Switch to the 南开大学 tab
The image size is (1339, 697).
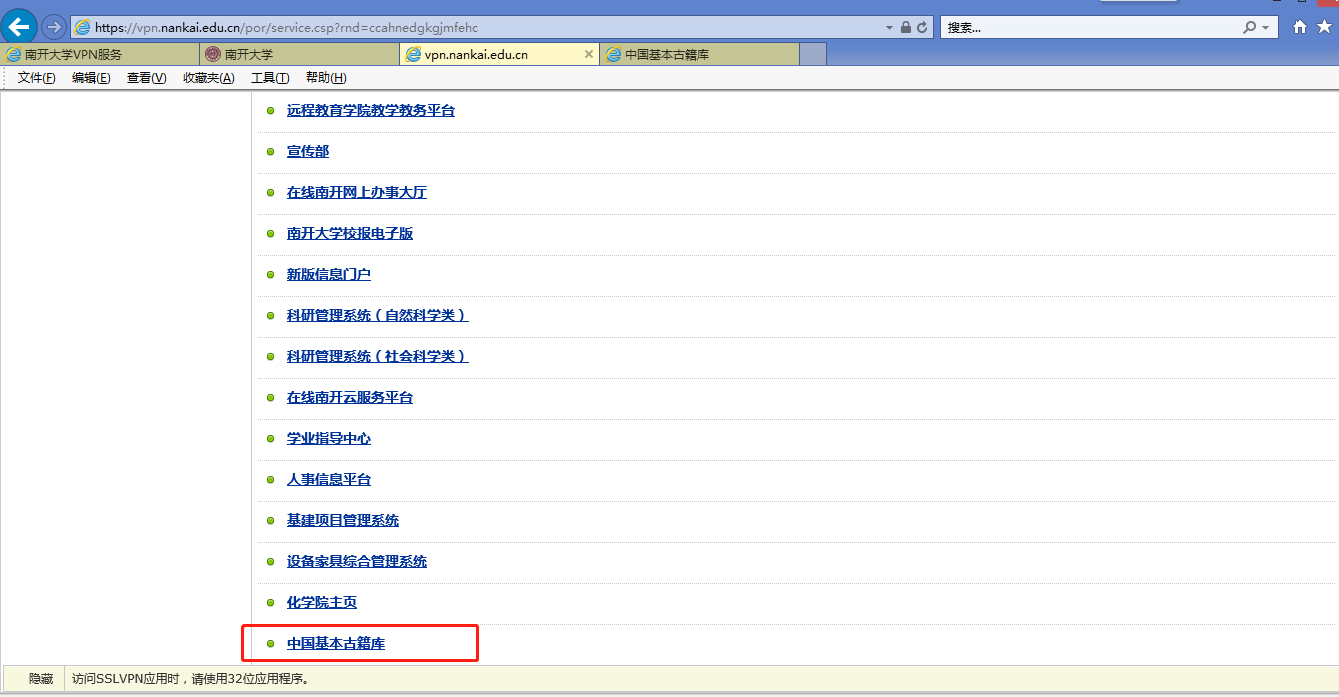click(300, 55)
